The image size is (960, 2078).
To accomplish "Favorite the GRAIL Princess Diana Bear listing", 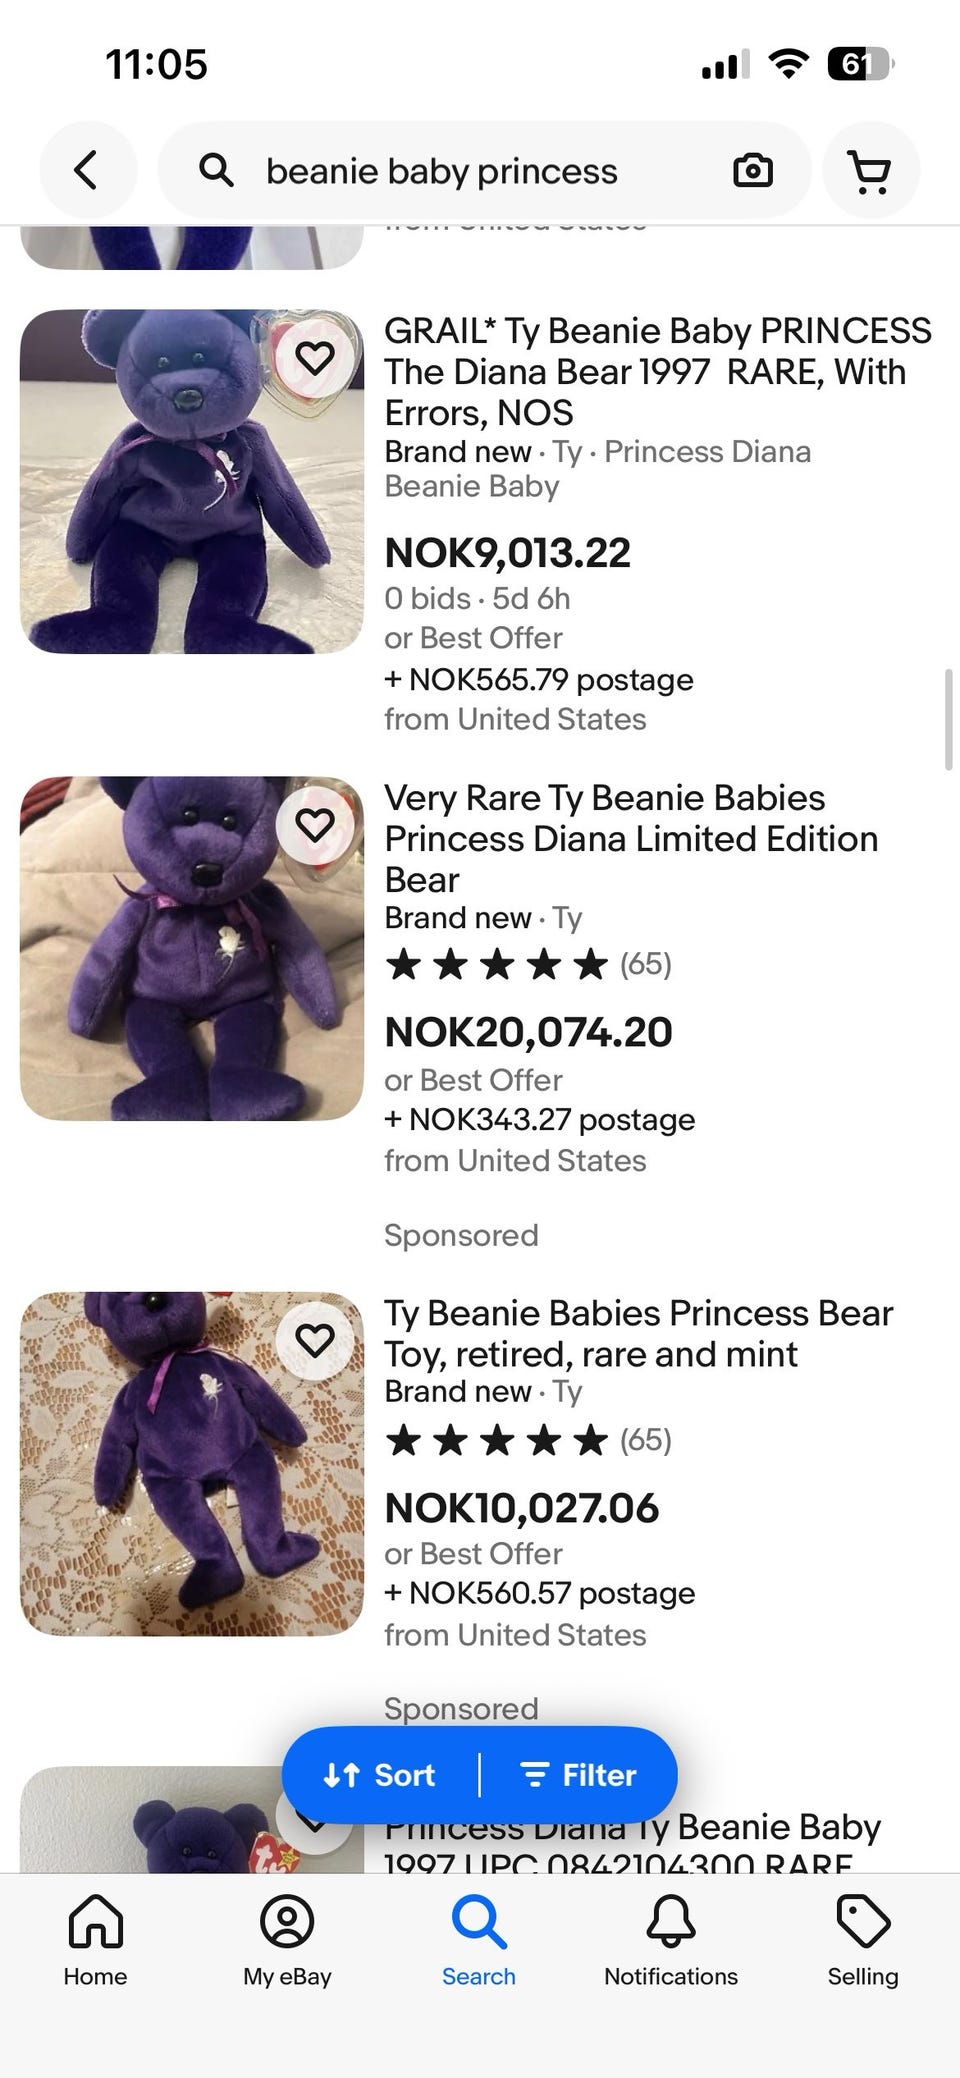I will pyautogui.click(x=315, y=357).
